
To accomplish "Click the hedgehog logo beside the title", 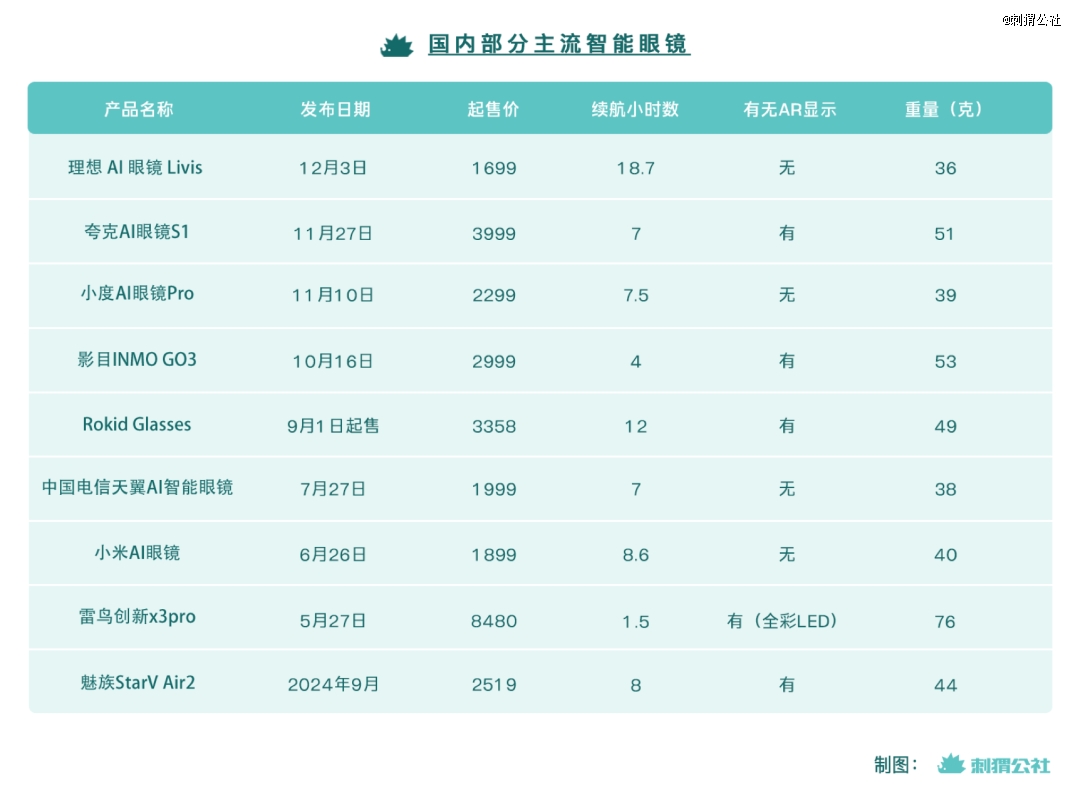I will [x=397, y=45].
